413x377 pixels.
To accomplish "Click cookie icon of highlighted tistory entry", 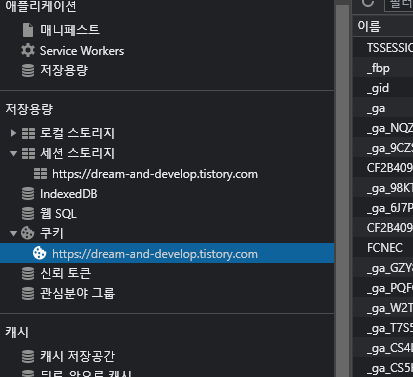I will click(x=40, y=253).
